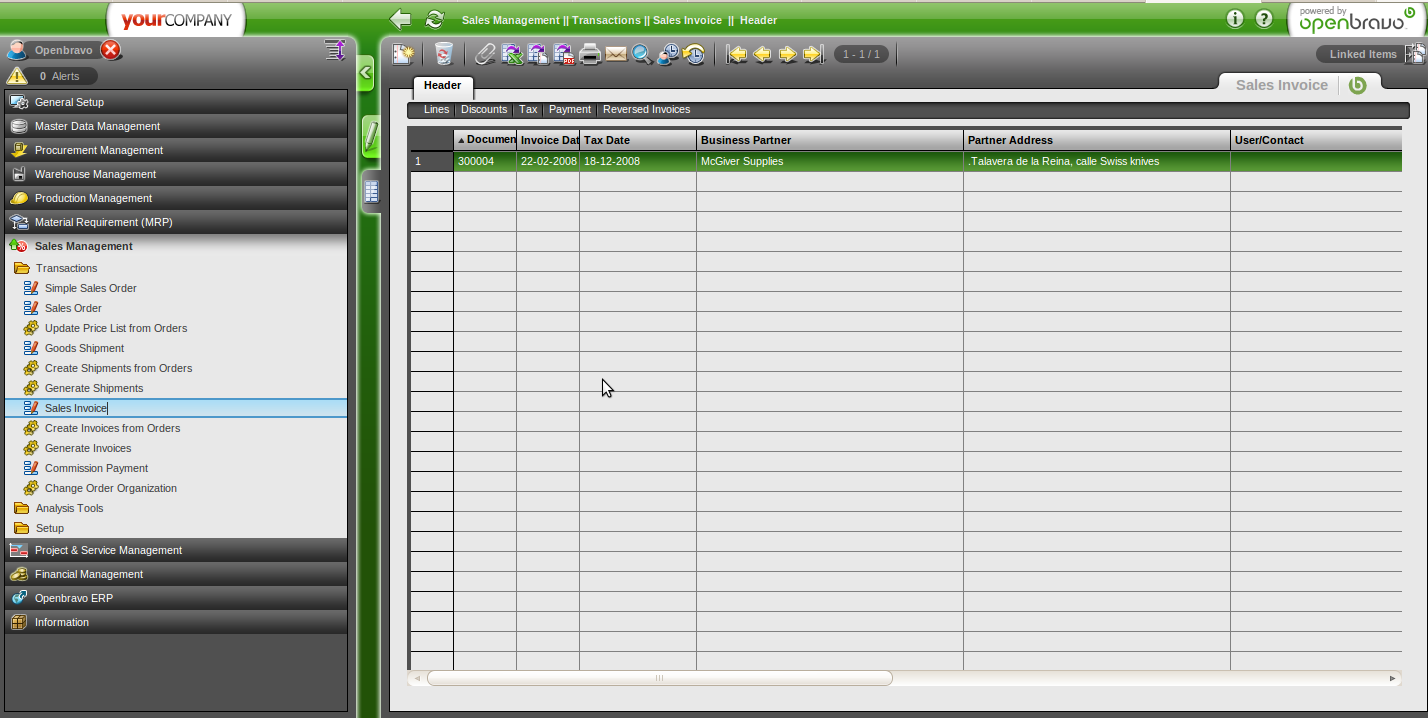Open the Tax subtab
1428x718 pixels.
click(x=528, y=110)
